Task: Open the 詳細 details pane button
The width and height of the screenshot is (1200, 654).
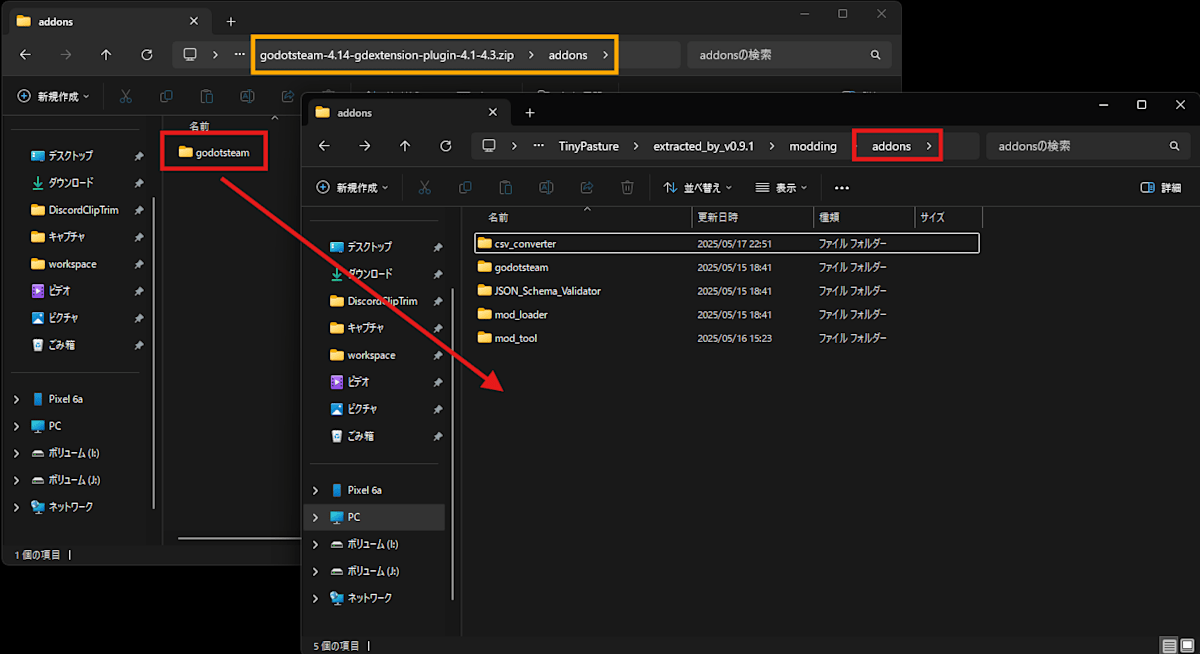Action: (1161, 187)
